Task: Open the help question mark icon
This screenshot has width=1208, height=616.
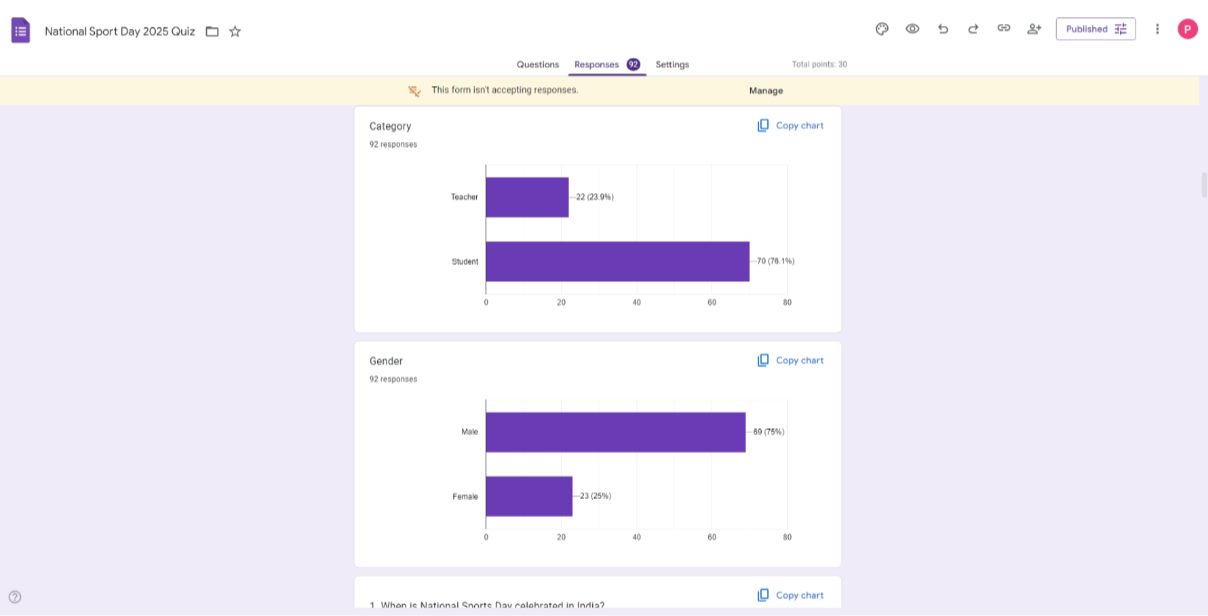Action: pyautogui.click(x=15, y=597)
